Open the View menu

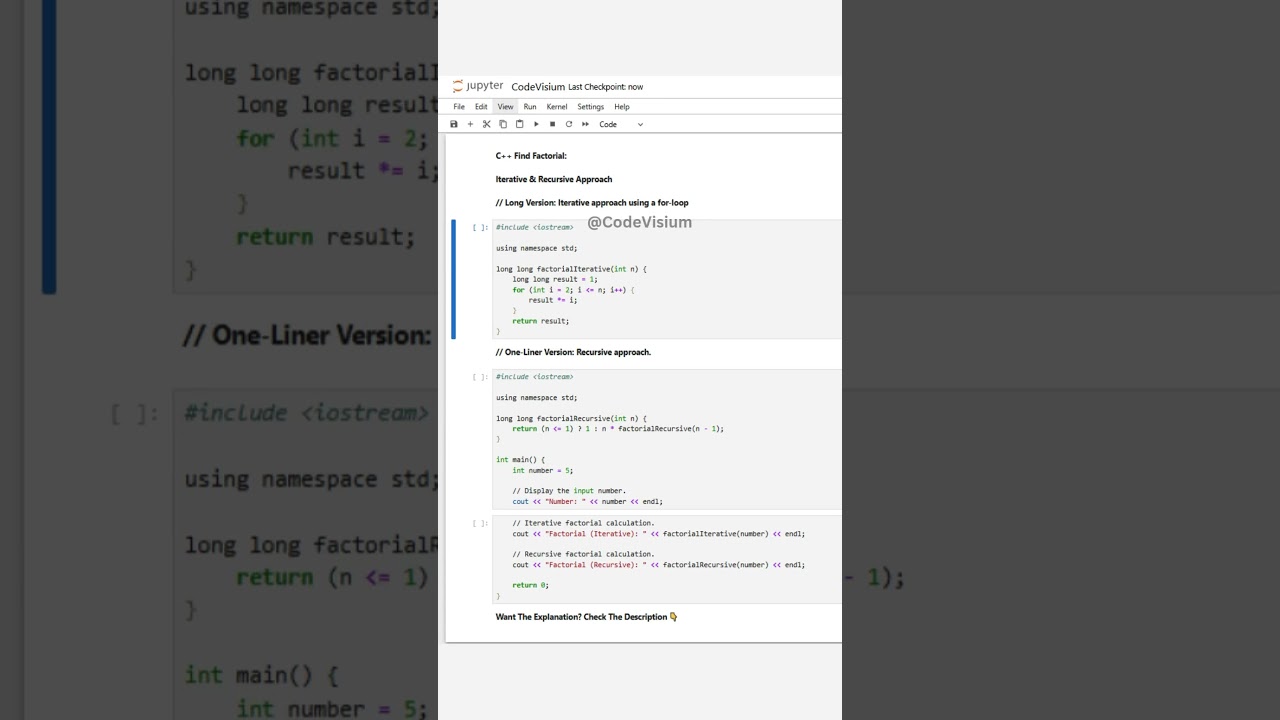(x=505, y=107)
